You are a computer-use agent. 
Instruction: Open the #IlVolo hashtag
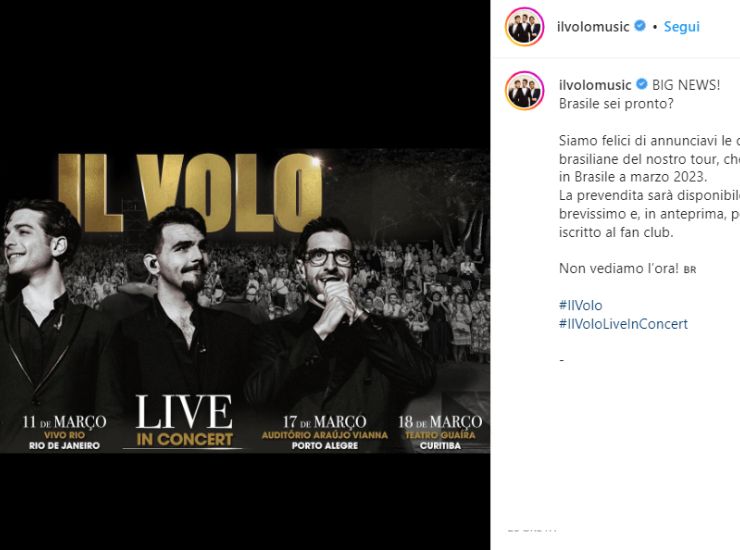click(x=580, y=305)
